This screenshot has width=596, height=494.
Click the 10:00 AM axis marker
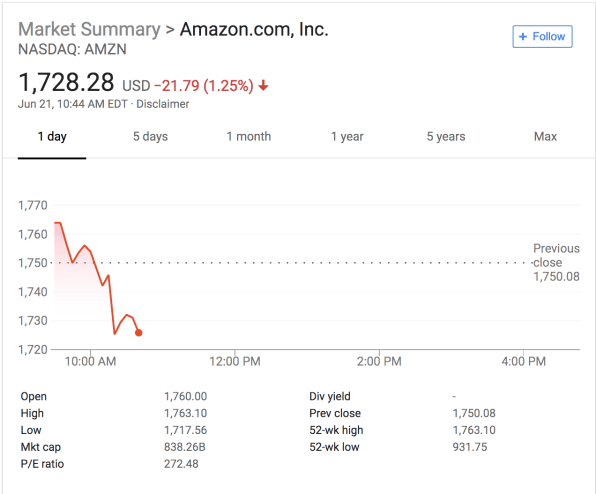[90, 361]
